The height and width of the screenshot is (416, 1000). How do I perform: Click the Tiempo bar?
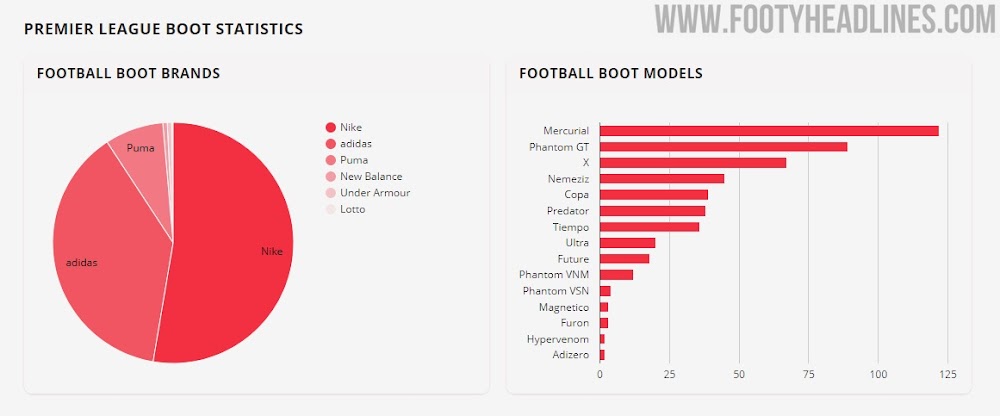tap(649, 227)
